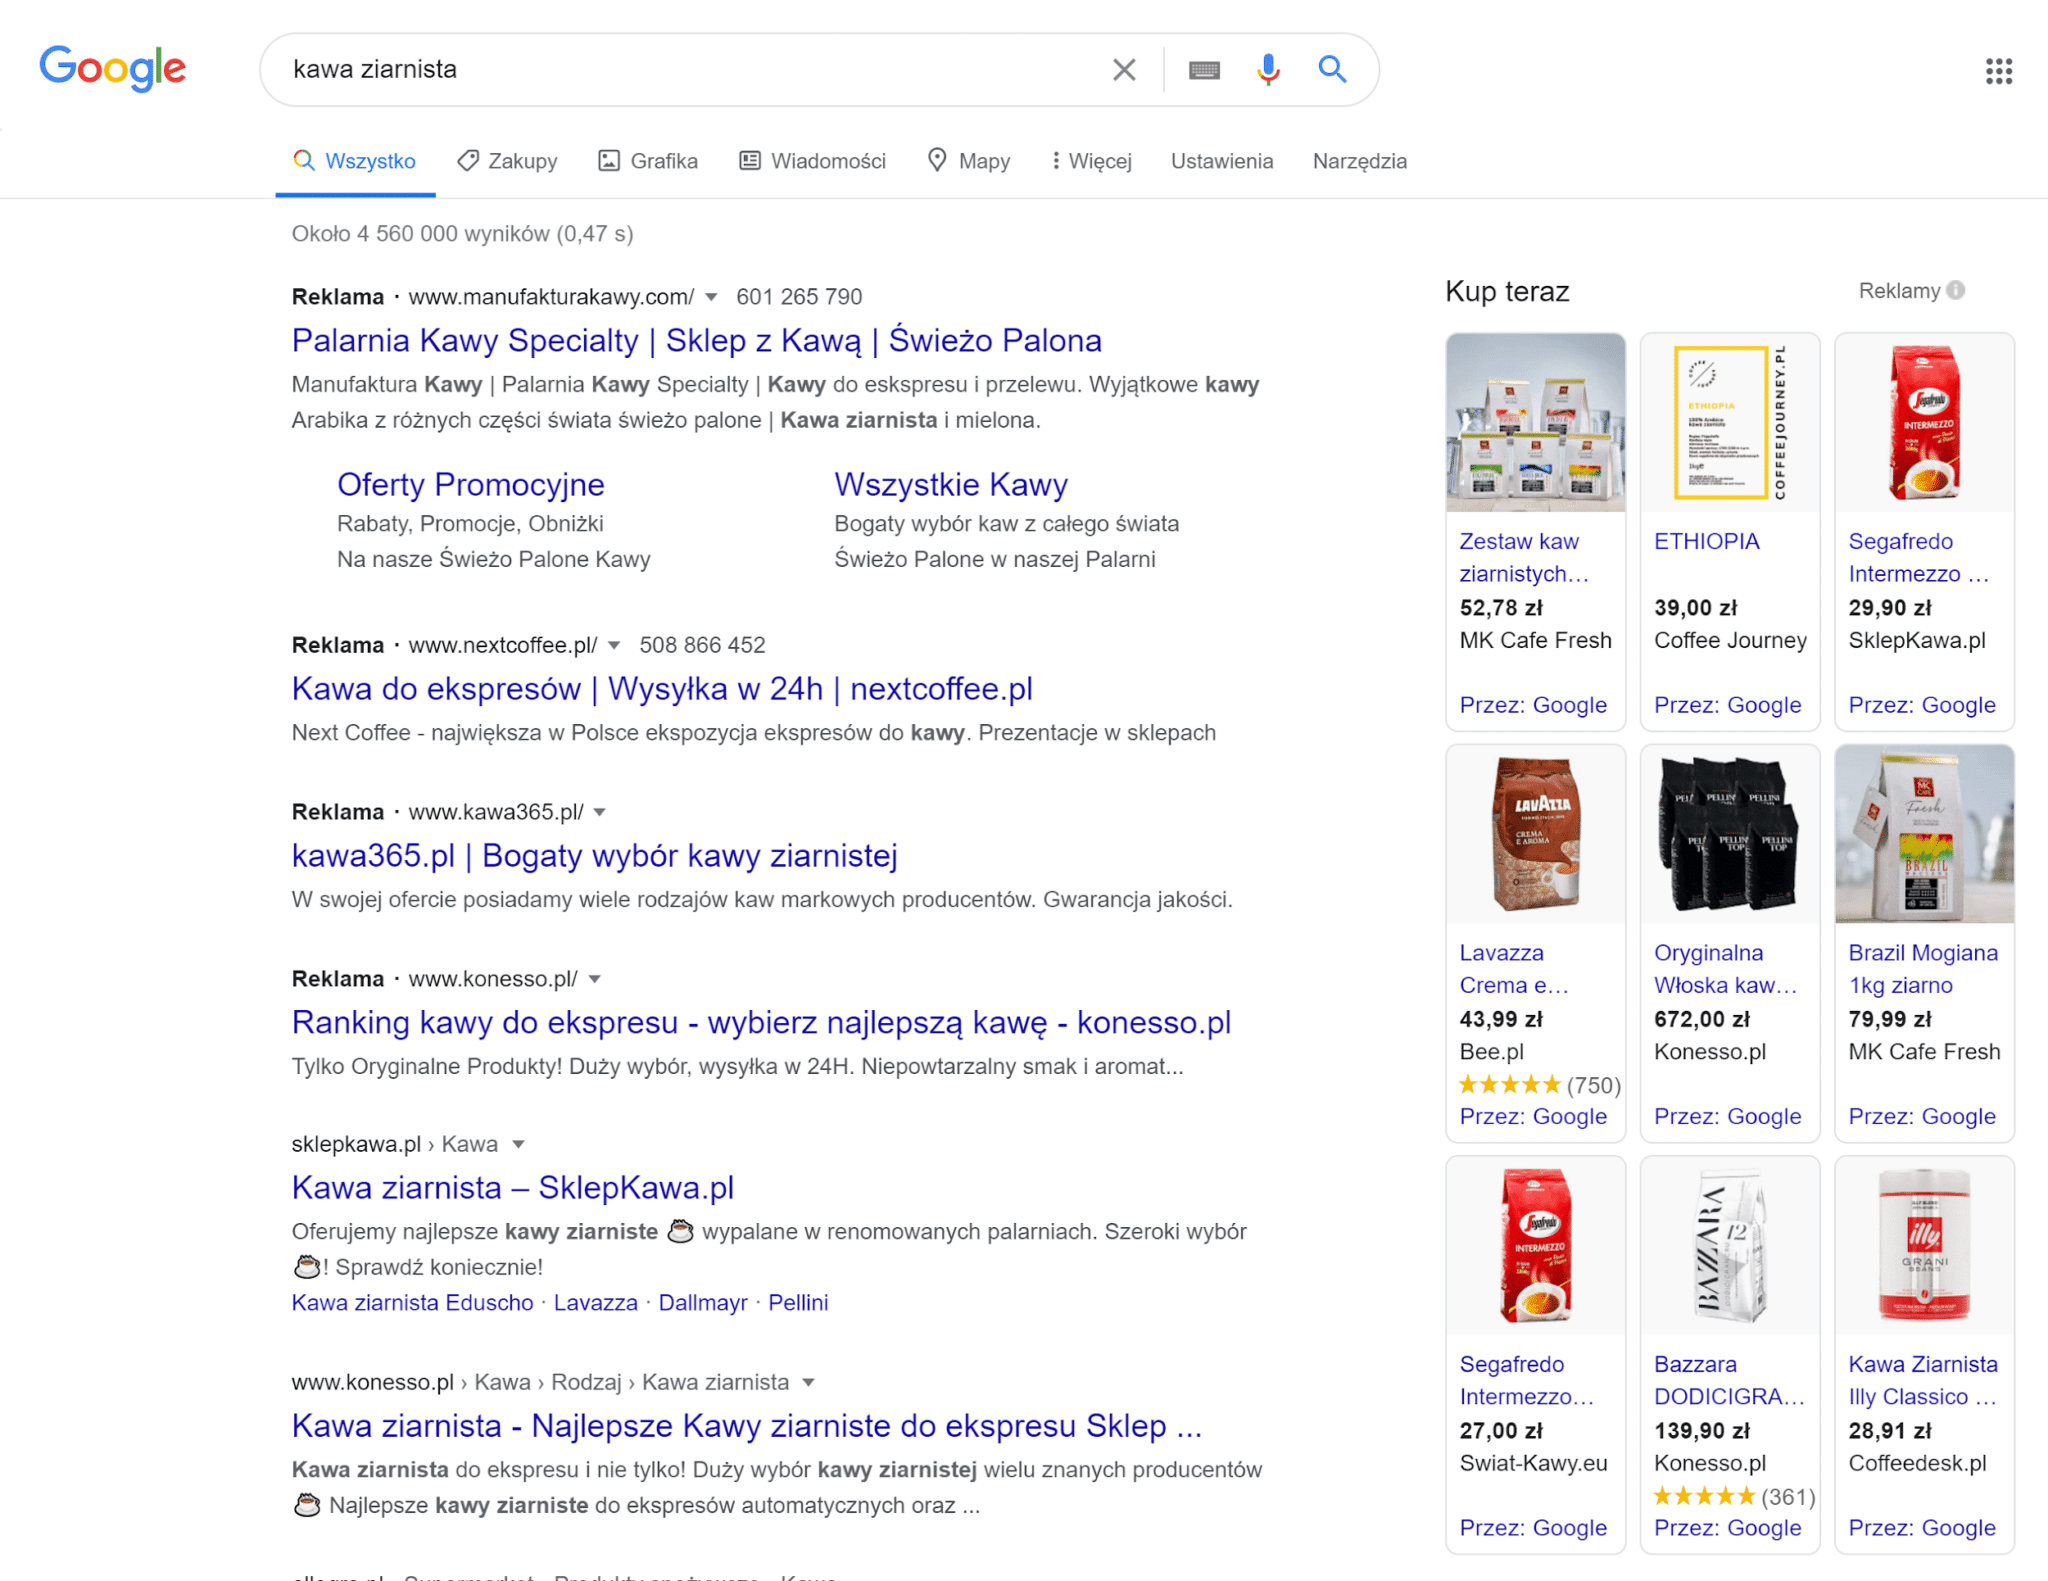Screen dimensions: 2048x1581
Task: Open Oferty Promocyjne sitelink
Action: [470, 484]
